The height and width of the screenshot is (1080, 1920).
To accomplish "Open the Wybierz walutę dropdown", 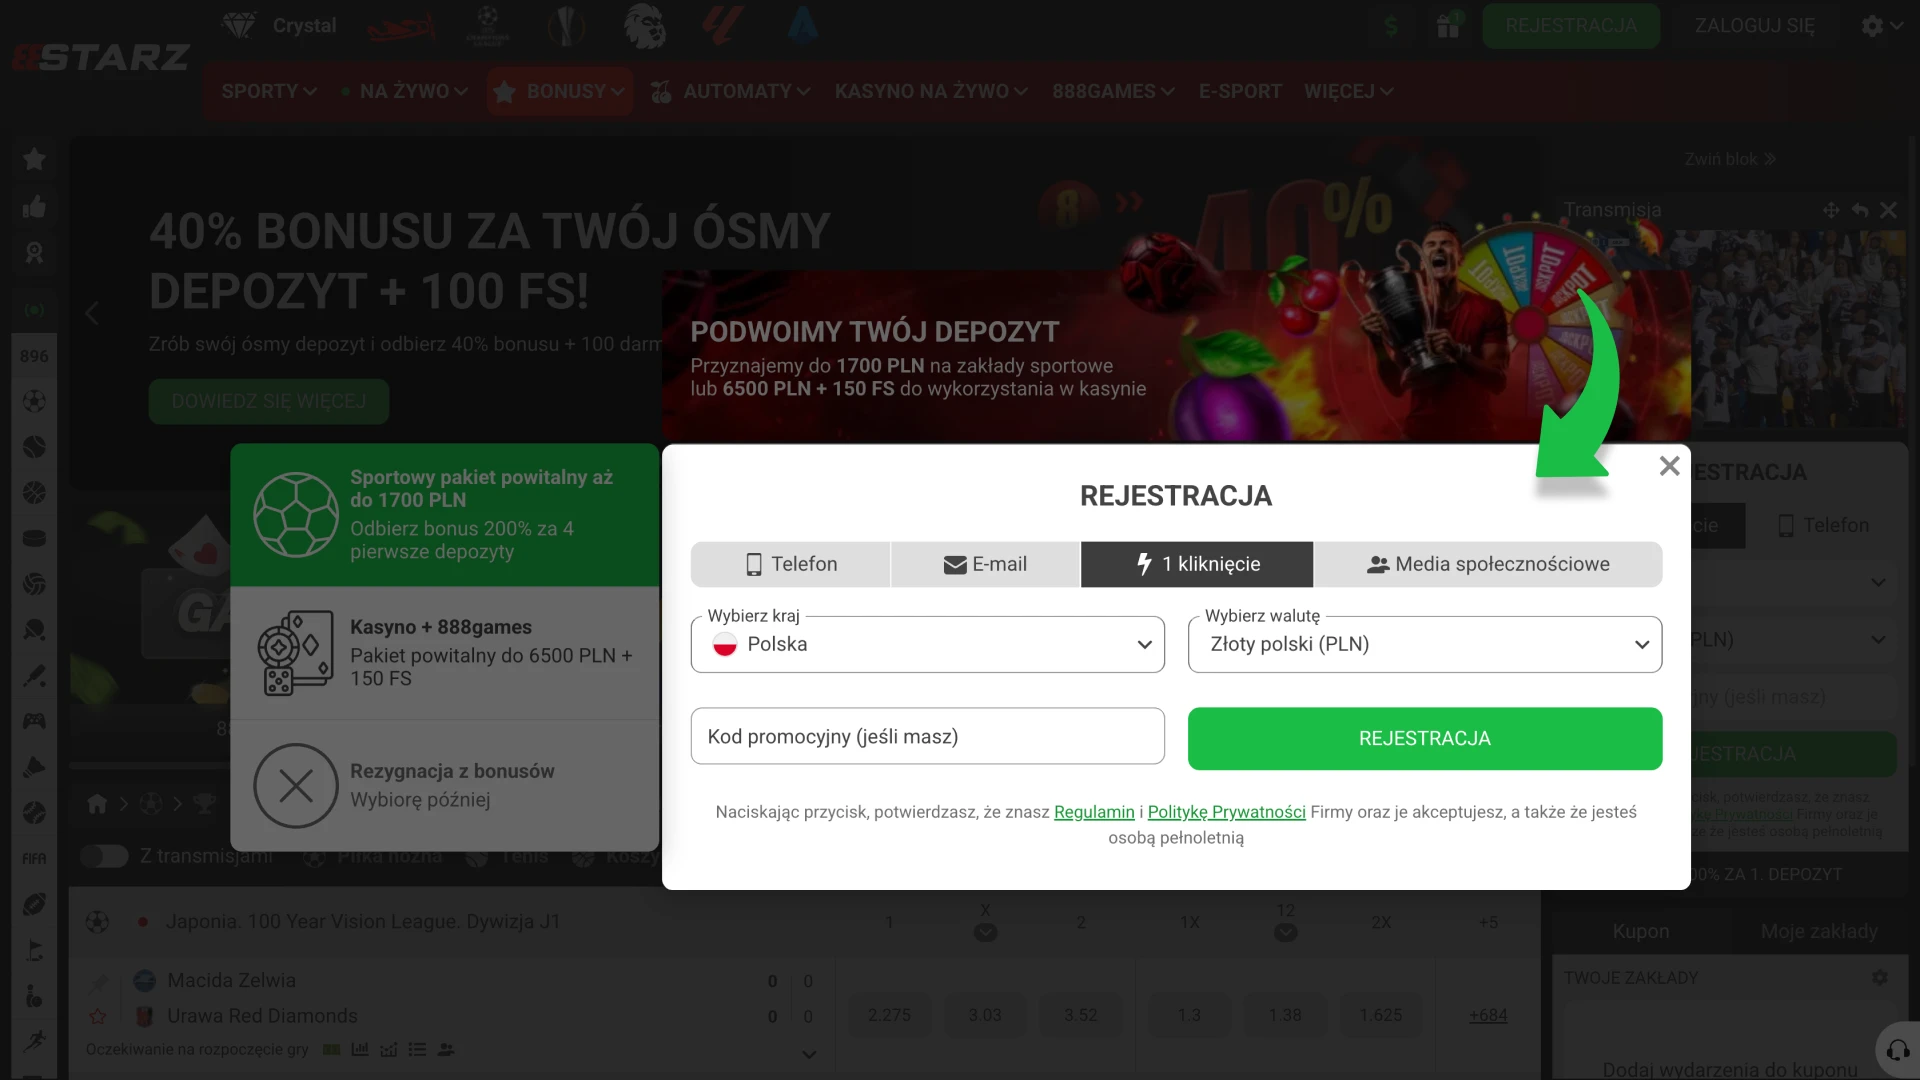I will pyautogui.click(x=1425, y=644).
